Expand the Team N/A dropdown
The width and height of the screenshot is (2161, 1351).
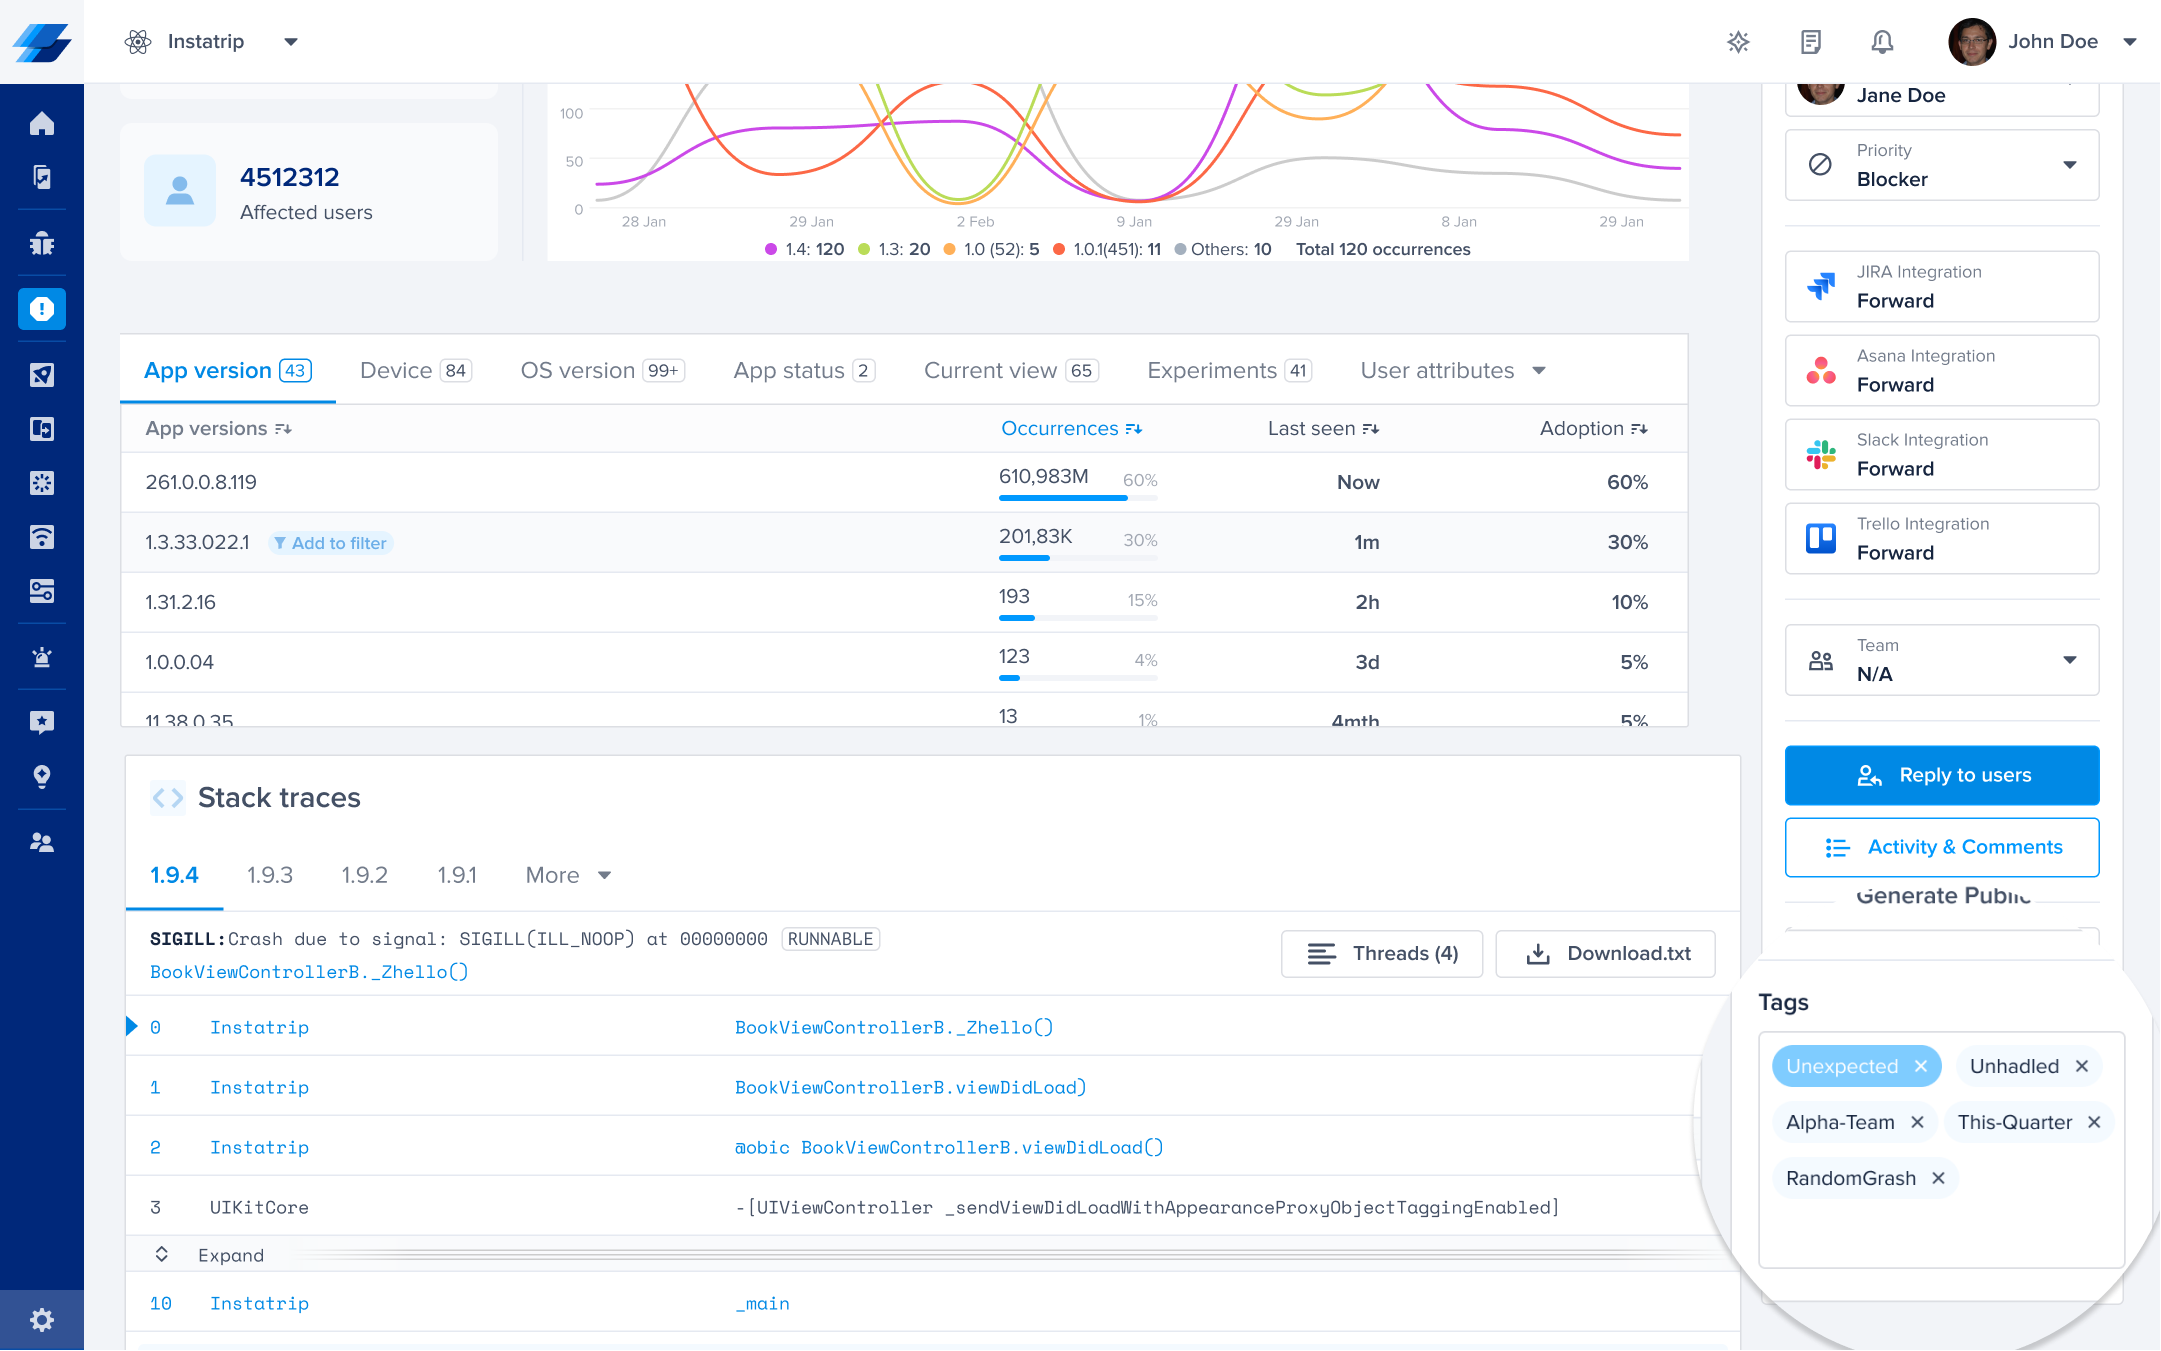coord(1941,660)
